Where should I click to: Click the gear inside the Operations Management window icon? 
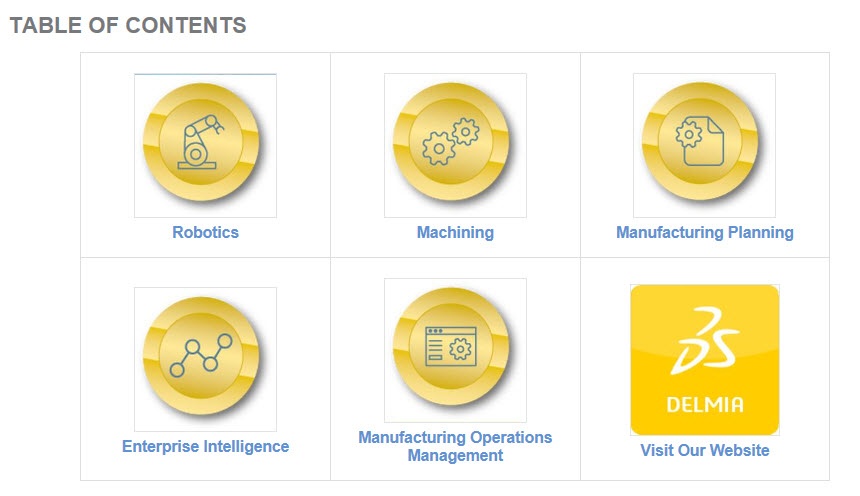[x=461, y=349]
